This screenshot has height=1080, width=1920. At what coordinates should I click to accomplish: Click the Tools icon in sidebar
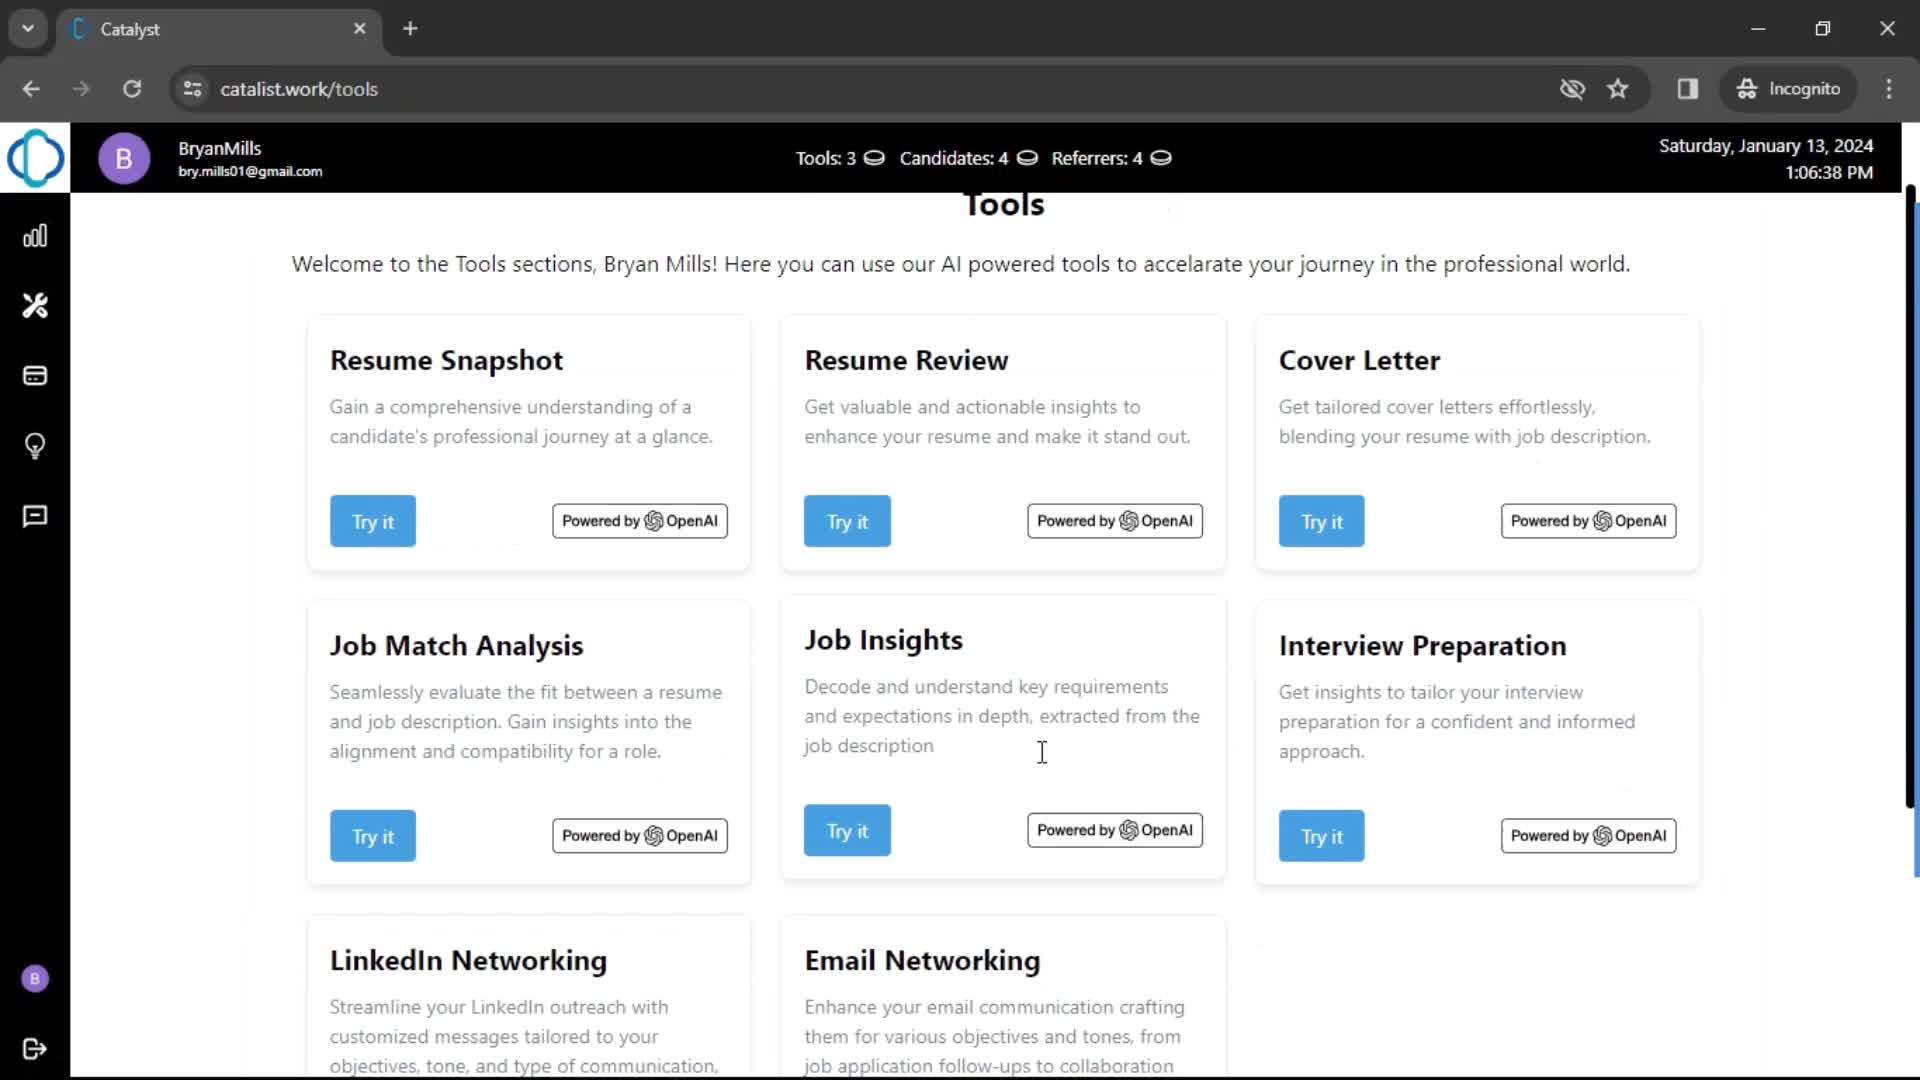point(34,305)
